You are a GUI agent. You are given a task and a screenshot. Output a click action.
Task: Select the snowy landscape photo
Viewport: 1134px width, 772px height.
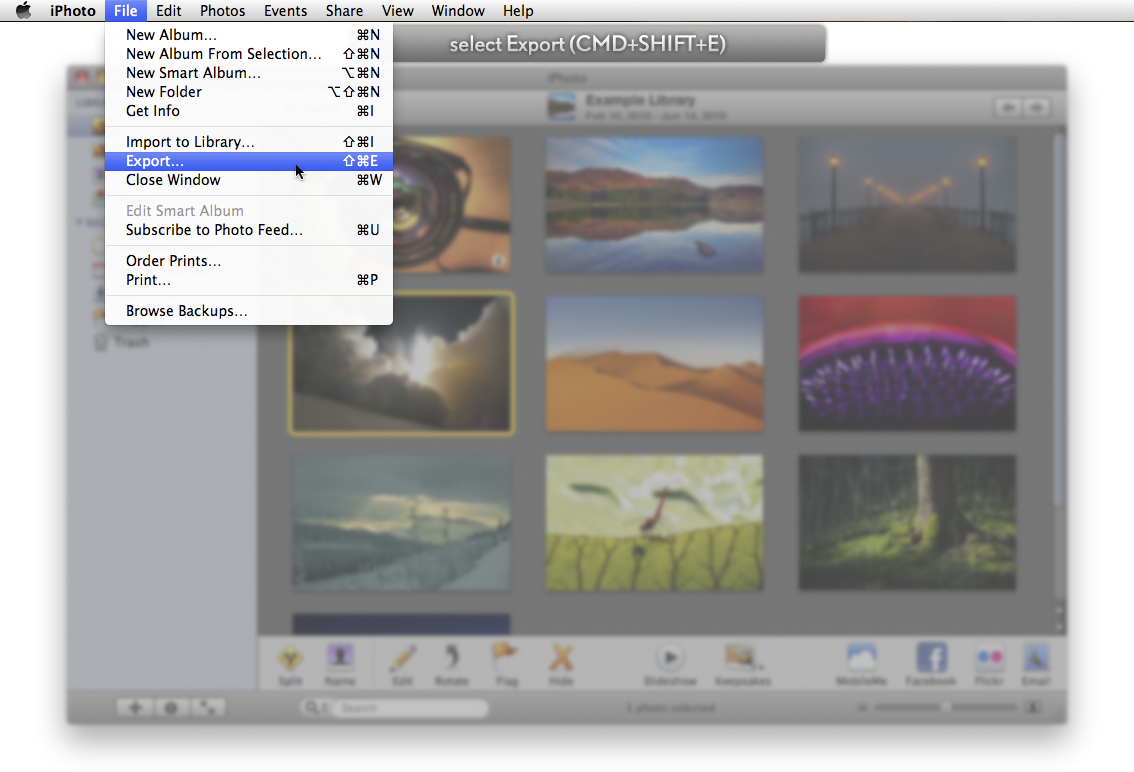tap(401, 522)
